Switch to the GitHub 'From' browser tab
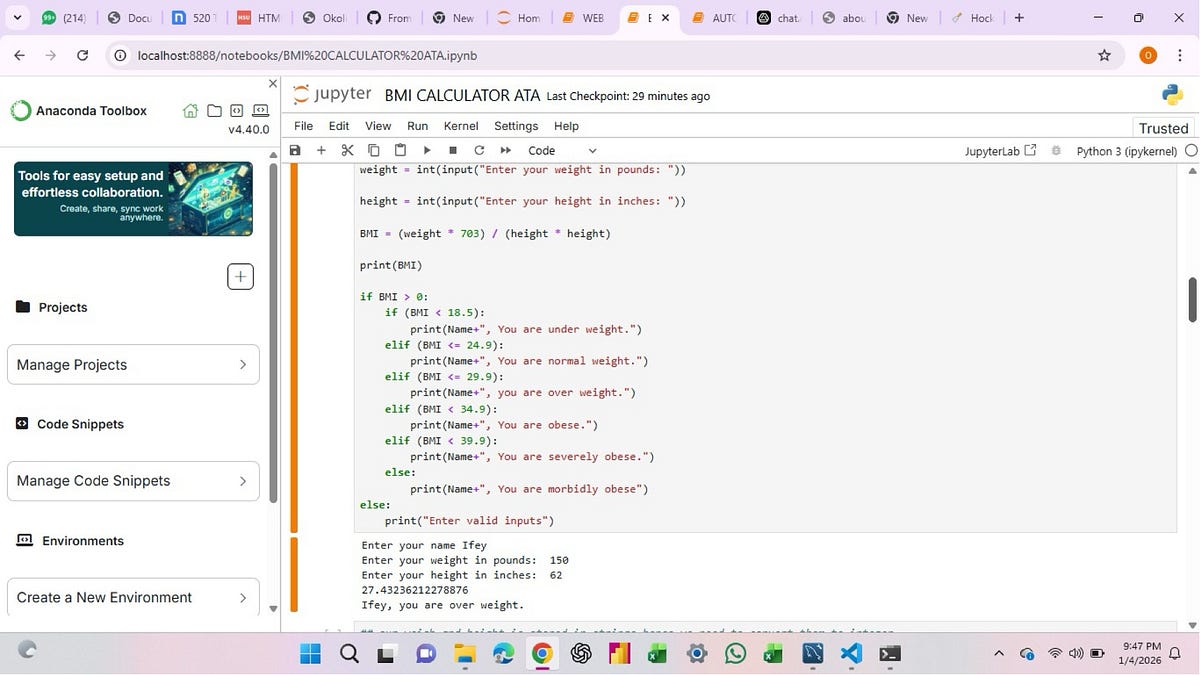 (x=388, y=18)
